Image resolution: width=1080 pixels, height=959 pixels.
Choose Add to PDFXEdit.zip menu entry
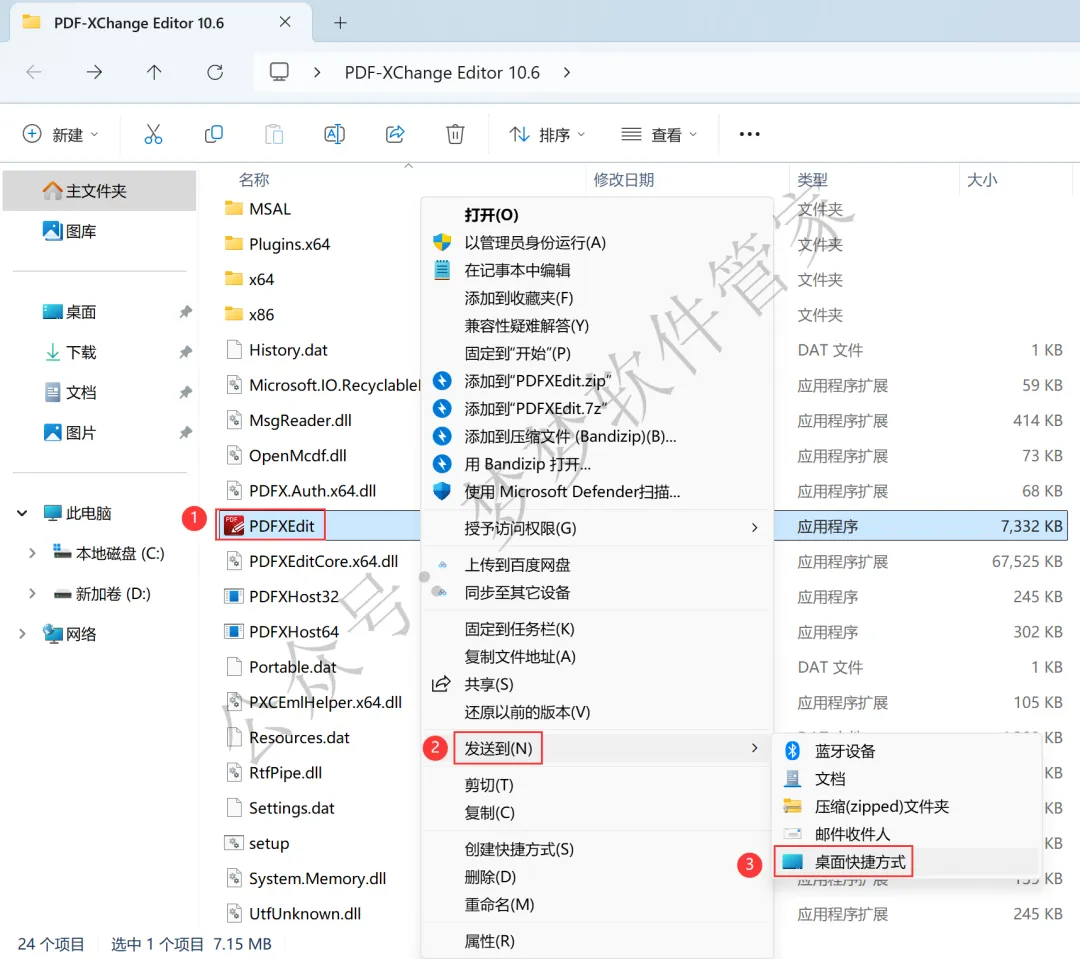coord(596,381)
